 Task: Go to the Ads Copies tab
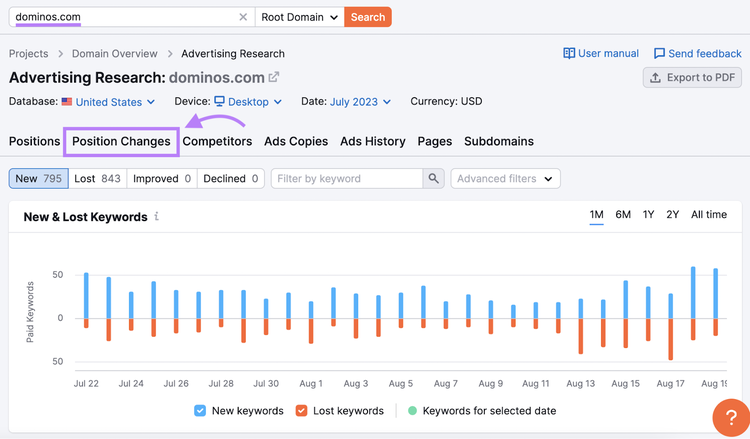point(296,142)
